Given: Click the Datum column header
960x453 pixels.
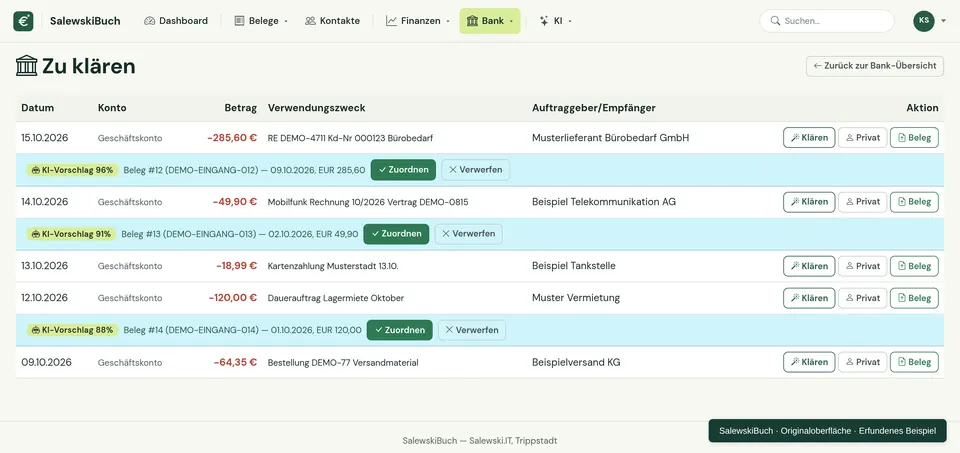Looking at the screenshot, I should pyautogui.click(x=37, y=108).
